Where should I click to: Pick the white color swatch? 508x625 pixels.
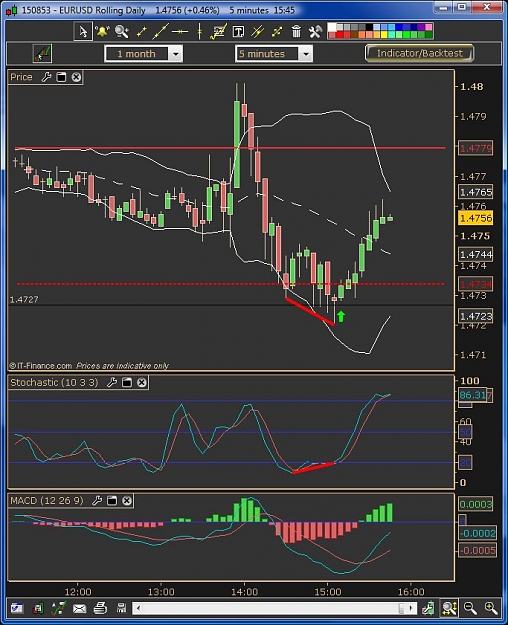pyautogui.click(x=331, y=27)
